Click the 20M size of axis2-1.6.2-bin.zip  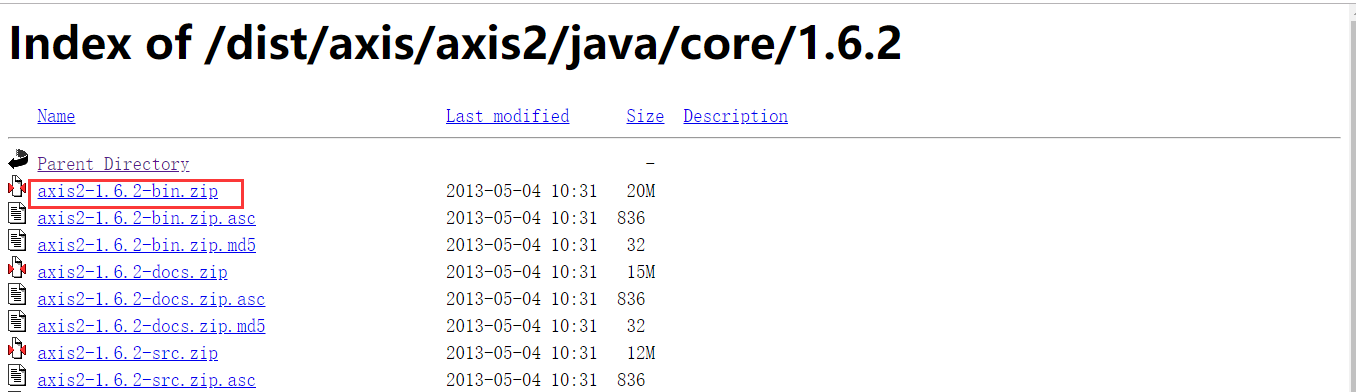[640, 191]
